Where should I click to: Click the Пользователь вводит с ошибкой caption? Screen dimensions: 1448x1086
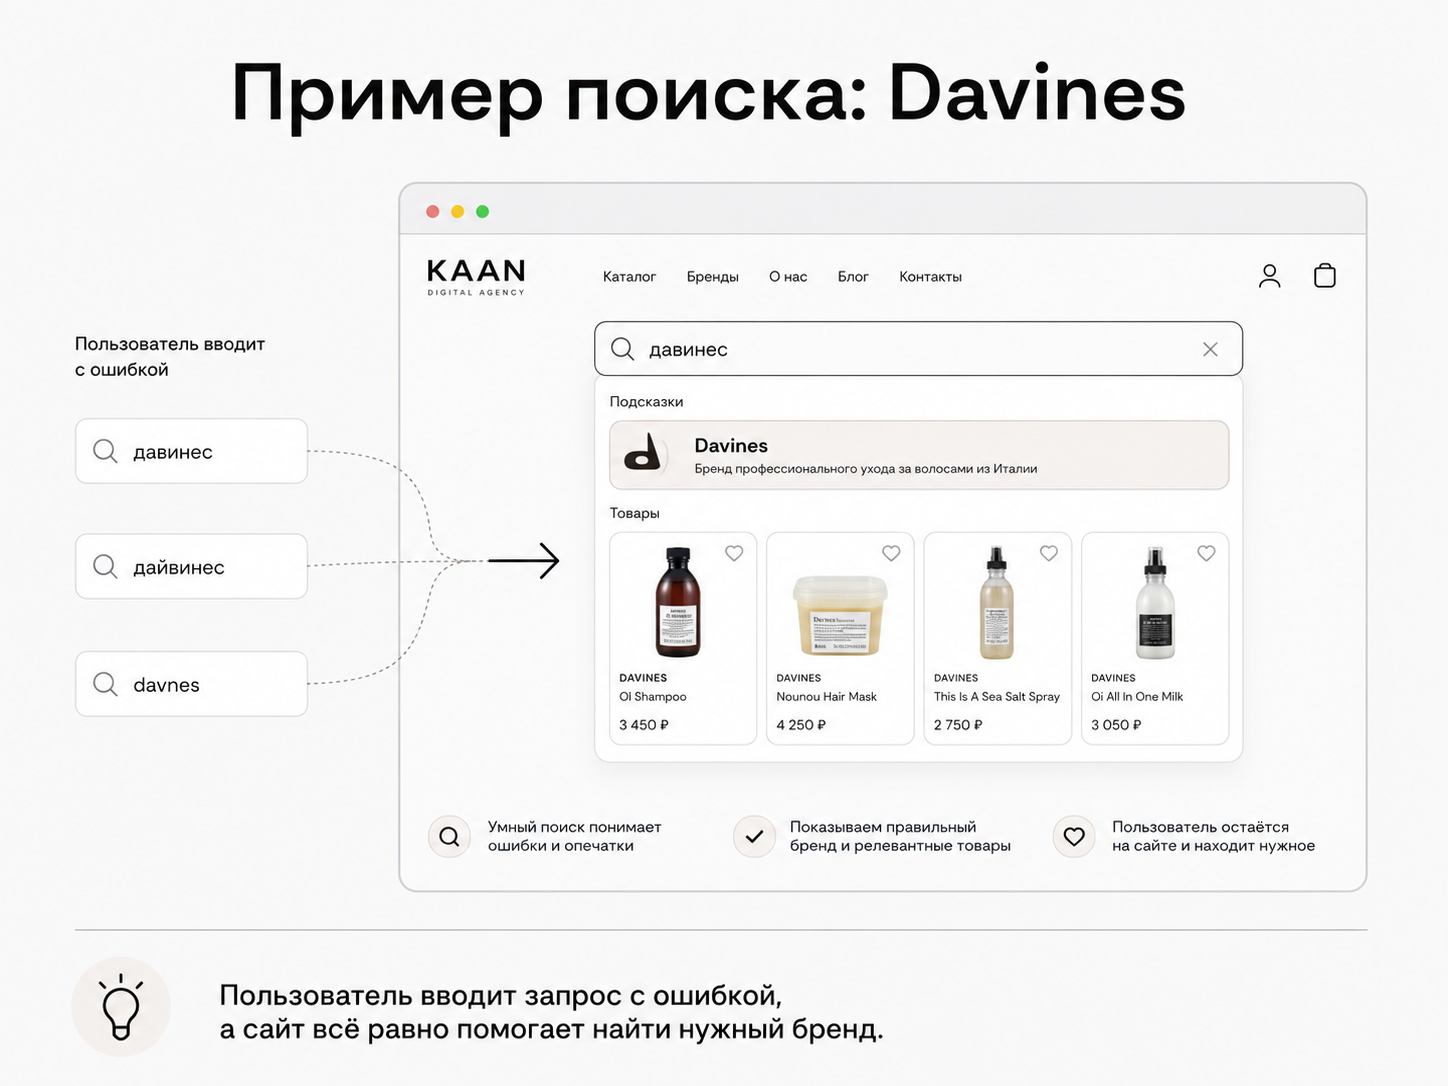coord(170,357)
